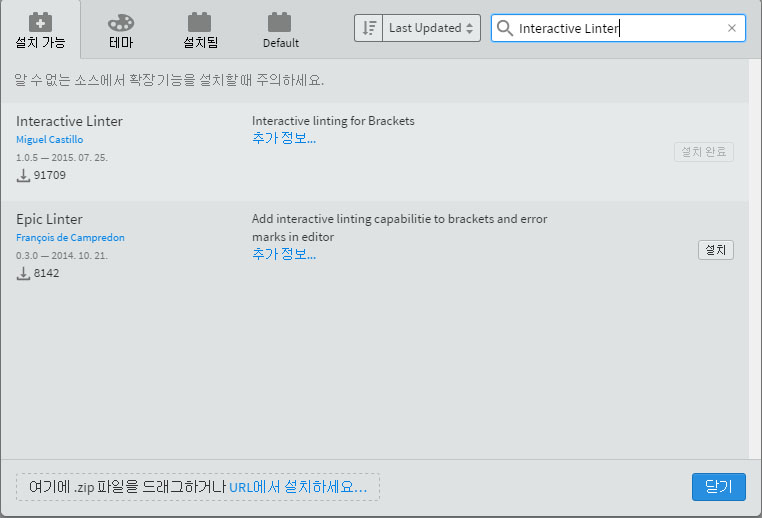Click the Epic Linter description text
This screenshot has height=518, width=762.
pos(399,227)
